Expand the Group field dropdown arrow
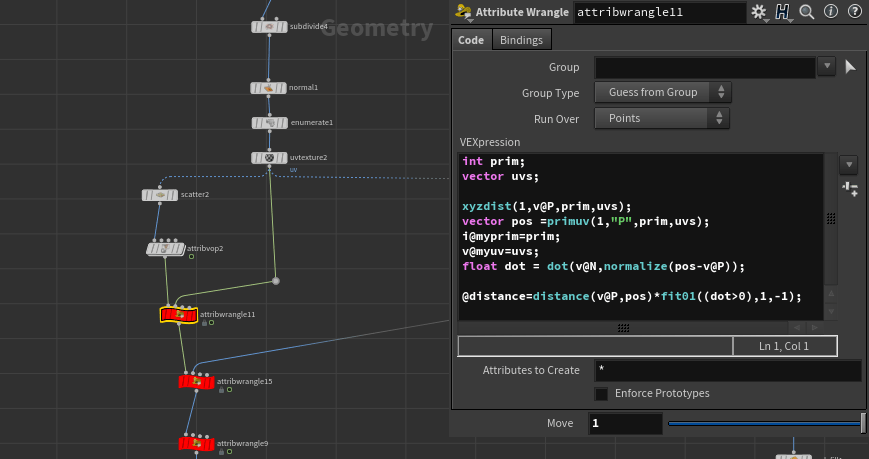 (826, 67)
